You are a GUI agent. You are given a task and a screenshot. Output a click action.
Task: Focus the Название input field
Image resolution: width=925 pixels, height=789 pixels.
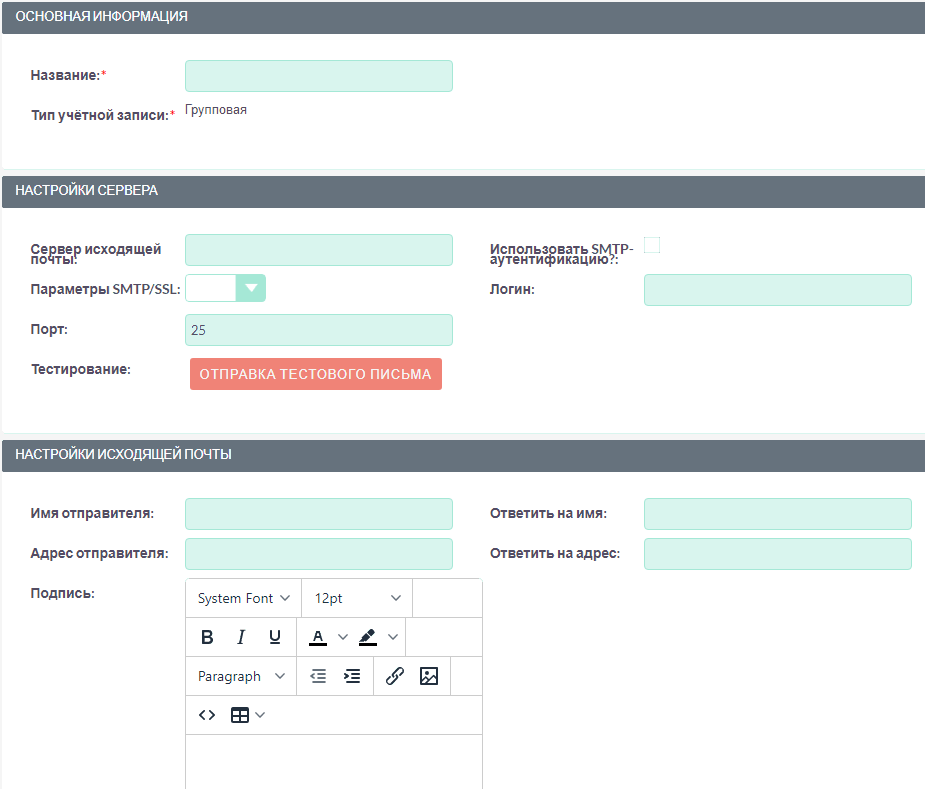point(319,76)
